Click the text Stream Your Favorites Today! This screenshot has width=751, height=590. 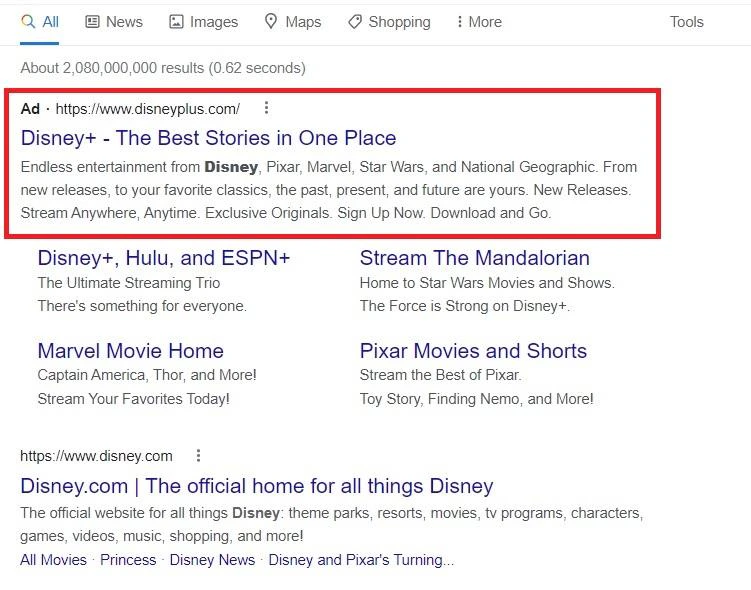(134, 399)
